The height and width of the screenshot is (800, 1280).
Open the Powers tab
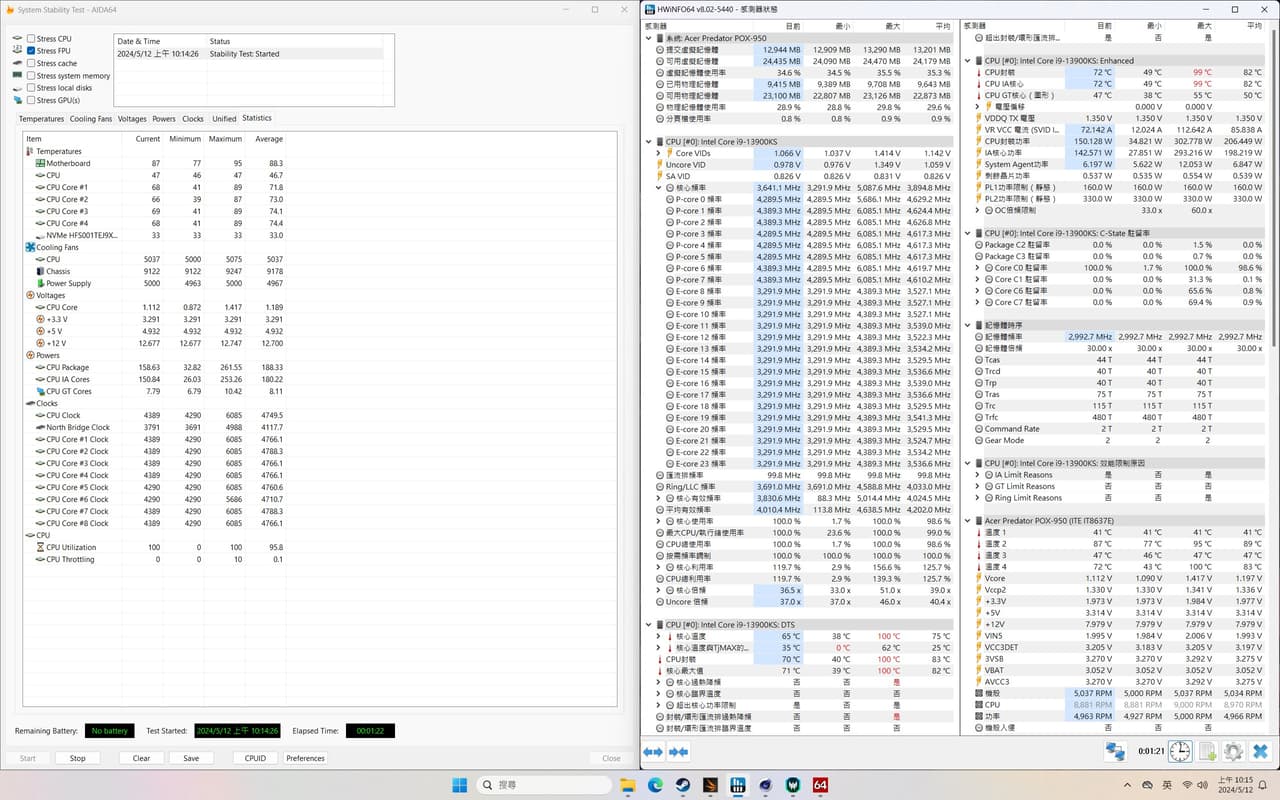click(x=164, y=119)
